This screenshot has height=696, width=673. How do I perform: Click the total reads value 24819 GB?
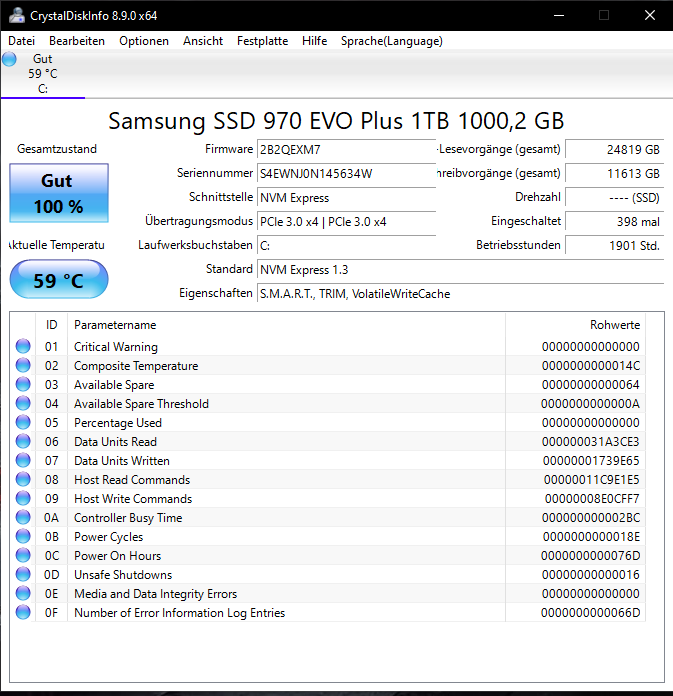pos(614,150)
